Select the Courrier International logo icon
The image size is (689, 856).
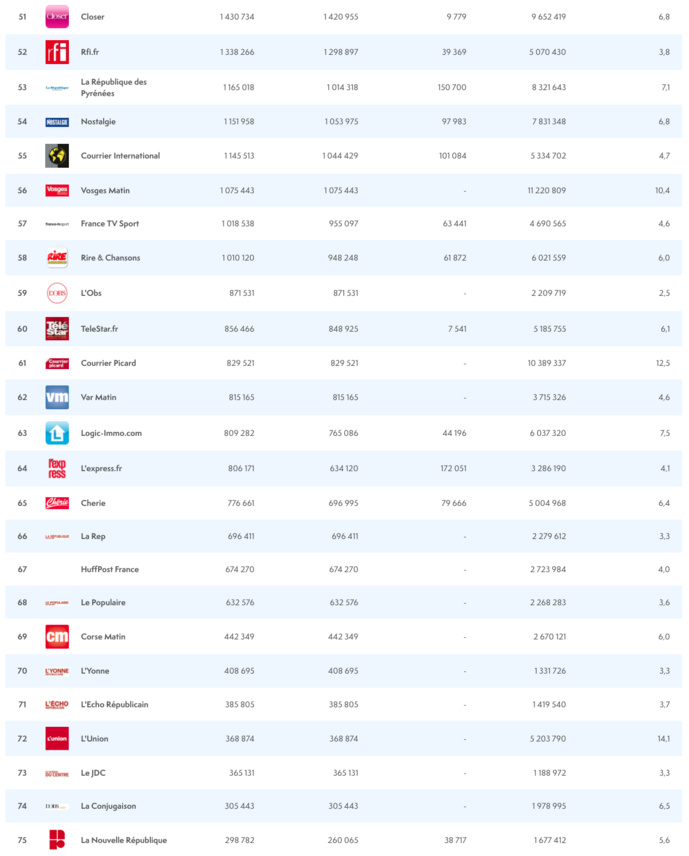click(57, 156)
